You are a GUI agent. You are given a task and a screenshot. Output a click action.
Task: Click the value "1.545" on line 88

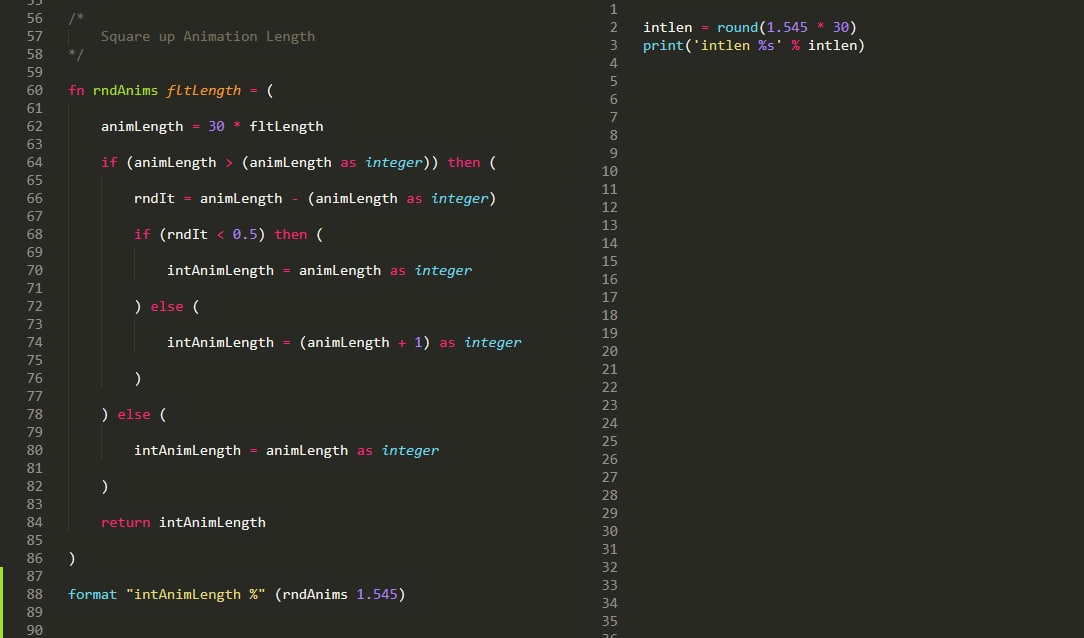377,594
